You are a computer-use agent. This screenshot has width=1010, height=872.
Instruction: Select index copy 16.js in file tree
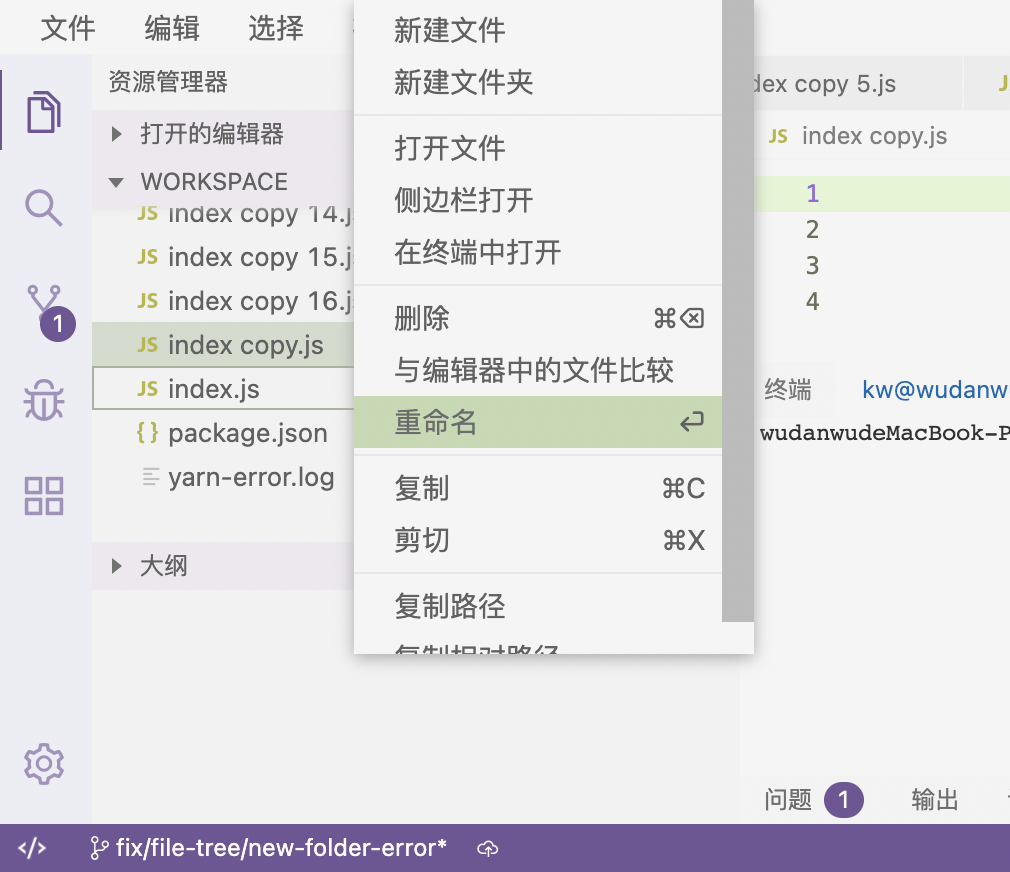[x=223, y=301]
